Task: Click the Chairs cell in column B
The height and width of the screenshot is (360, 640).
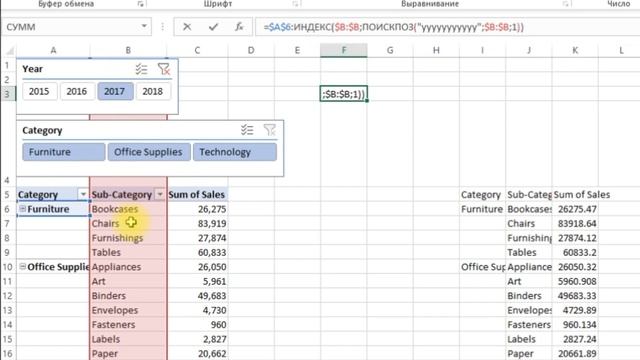Action: pos(128,223)
